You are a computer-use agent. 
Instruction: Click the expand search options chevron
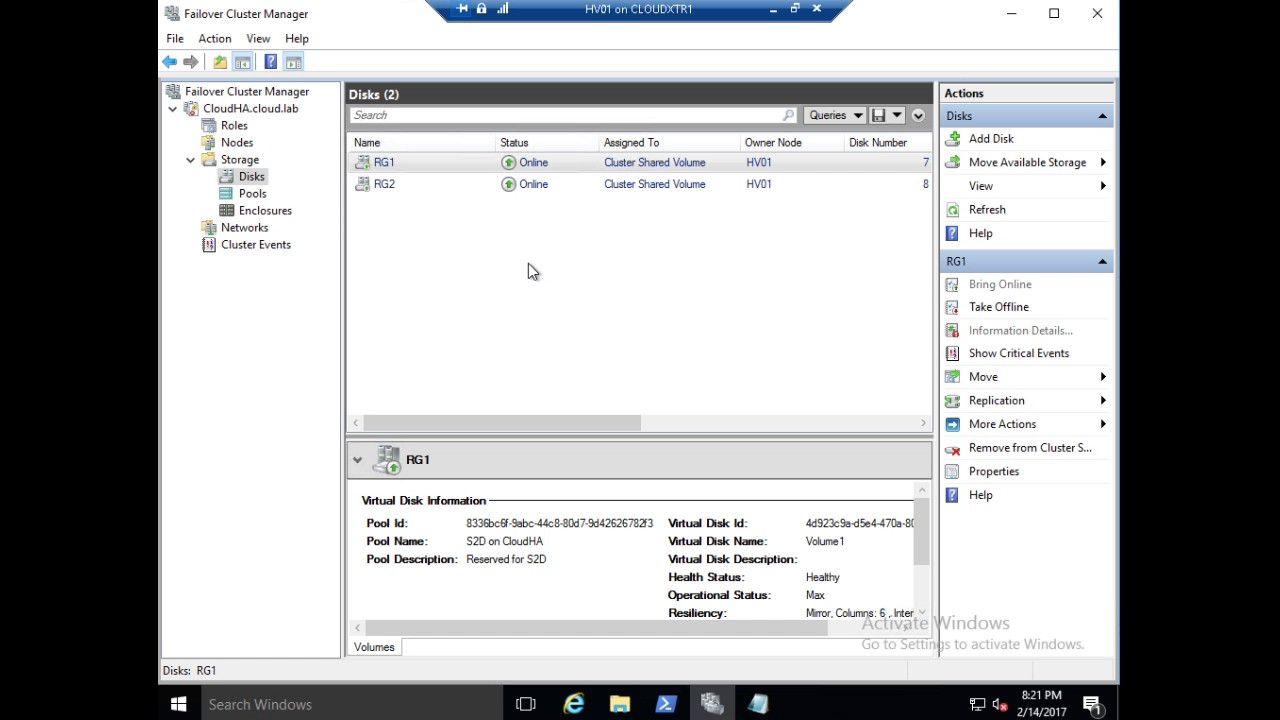pyautogui.click(x=918, y=115)
